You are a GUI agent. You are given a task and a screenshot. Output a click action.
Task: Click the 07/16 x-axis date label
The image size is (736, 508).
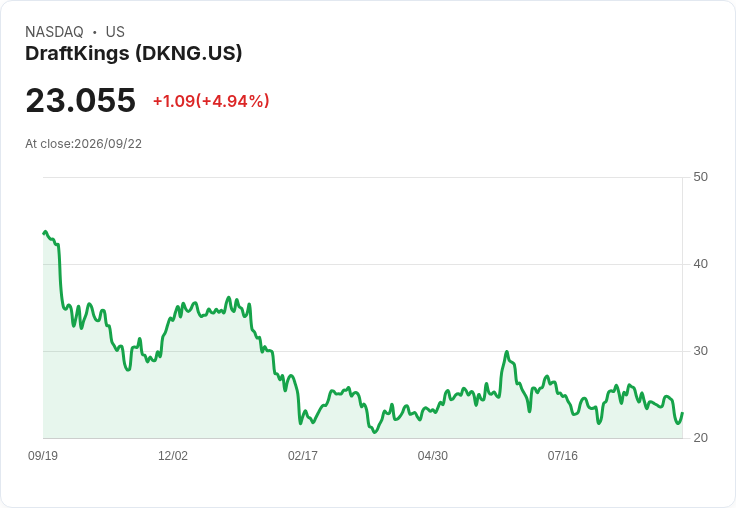pos(562,456)
